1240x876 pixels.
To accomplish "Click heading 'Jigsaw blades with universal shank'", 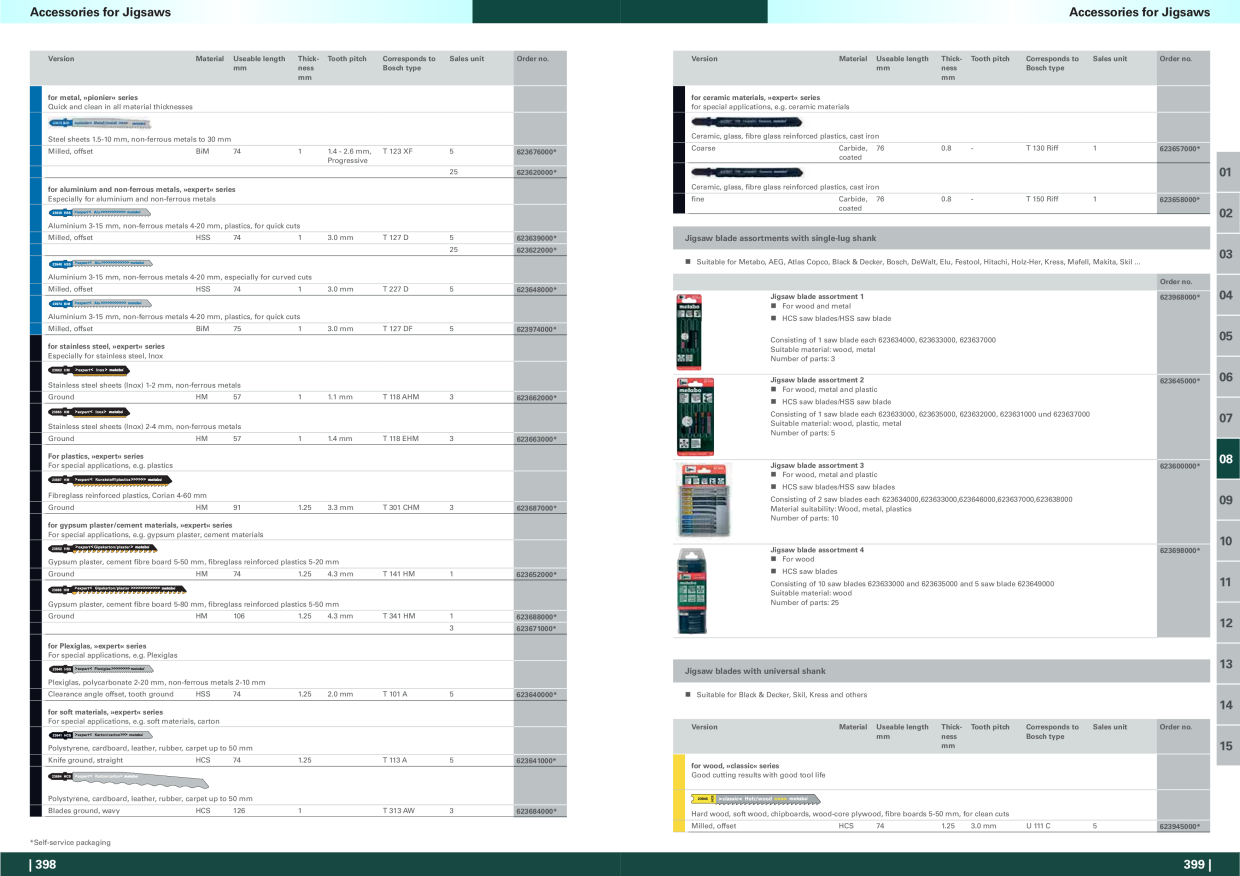I will pyautogui.click(x=755, y=671).
